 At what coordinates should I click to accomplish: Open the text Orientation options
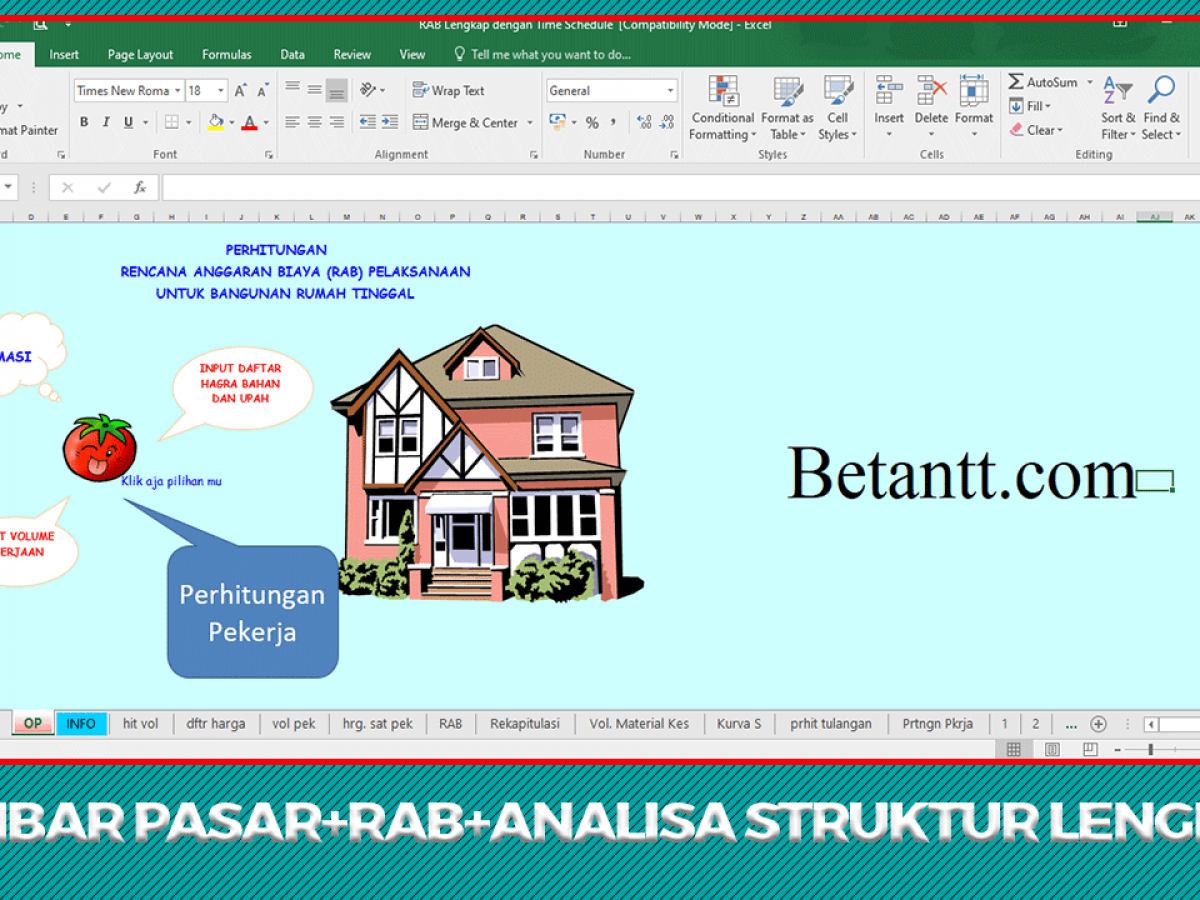(370, 91)
